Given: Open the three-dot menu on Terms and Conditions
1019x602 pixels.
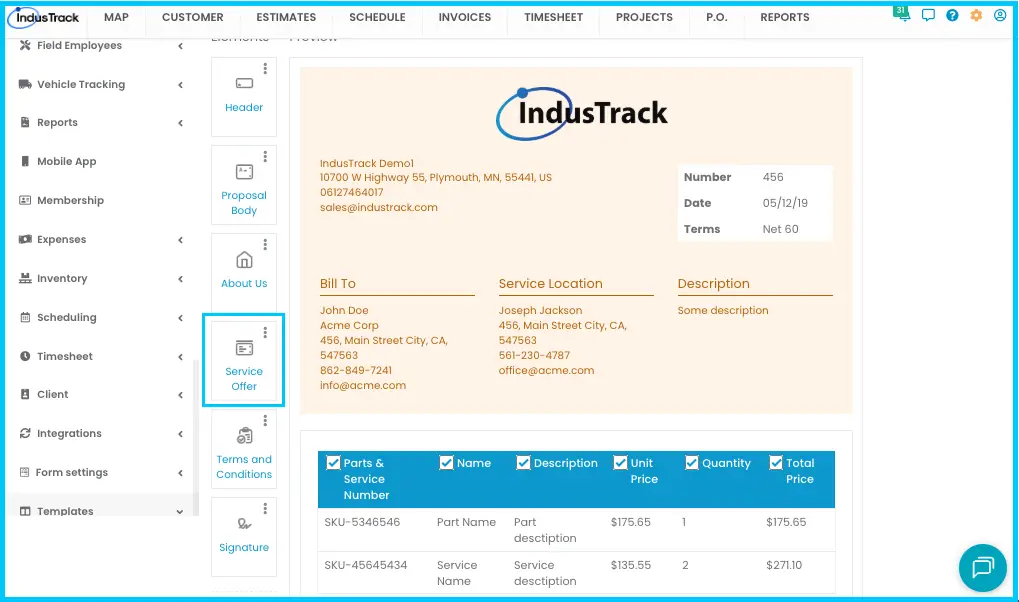Looking at the screenshot, I should 265,421.
